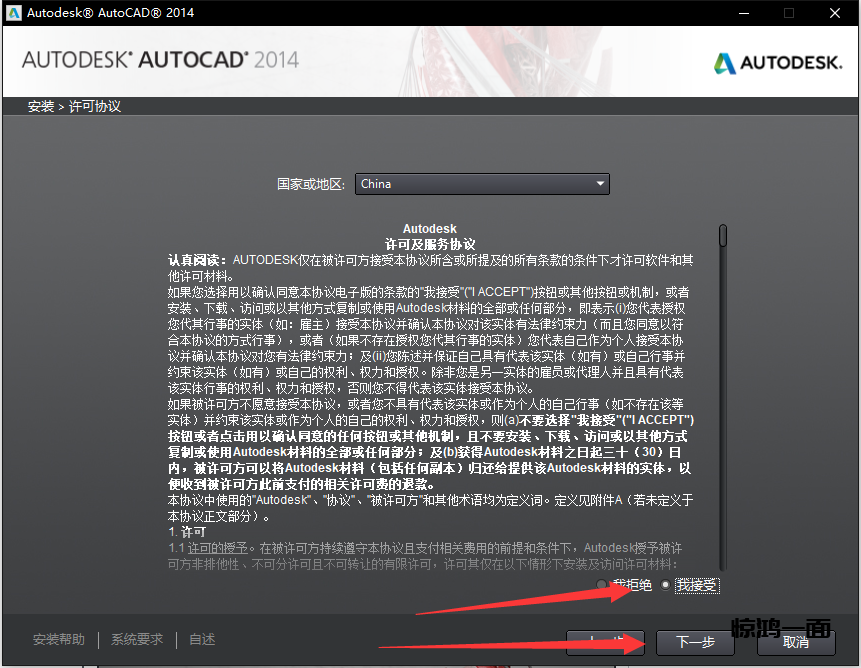
Task: Minimize the installer window
Action: click(742, 13)
